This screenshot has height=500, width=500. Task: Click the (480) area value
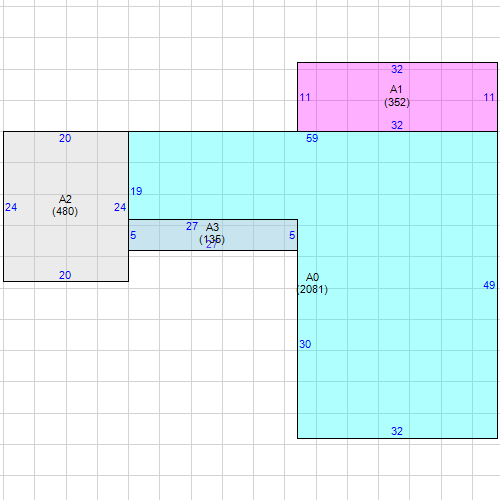click(x=65, y=211)
